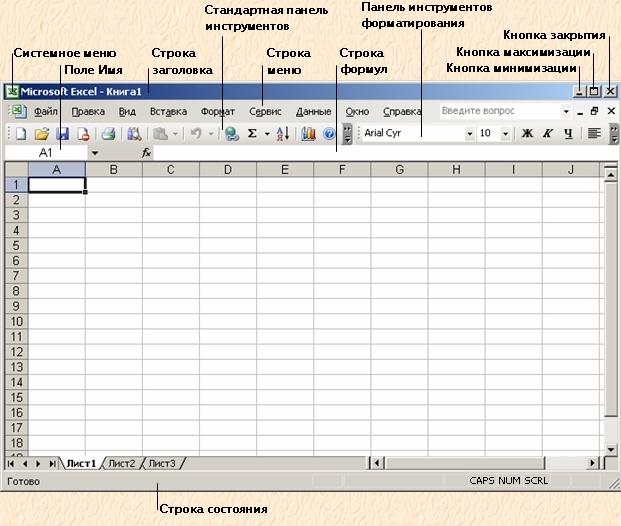Click the 'Готово' status bar text
The width and height of the screenshot is (621, 526).
(23, 481)
